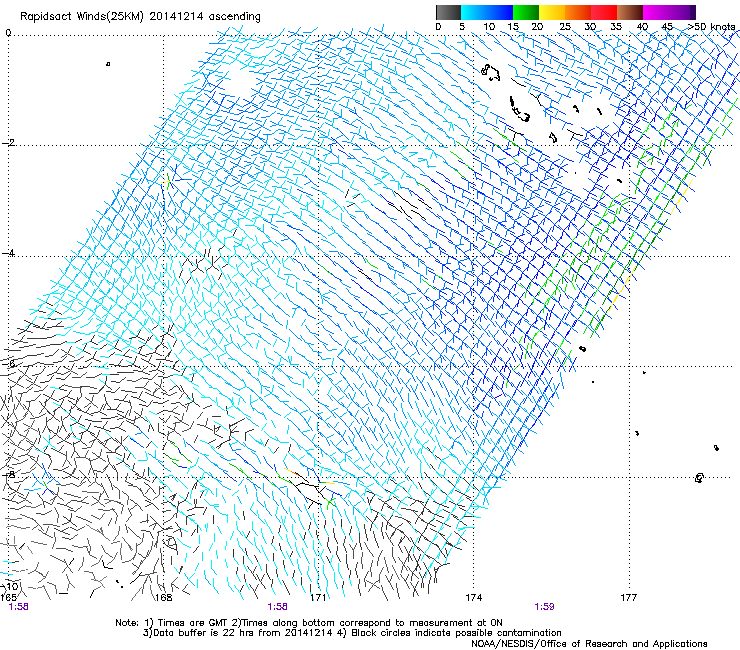740x650 pixels.
Task: Click the '177' longitude axis label
Action: pos(628,597)
